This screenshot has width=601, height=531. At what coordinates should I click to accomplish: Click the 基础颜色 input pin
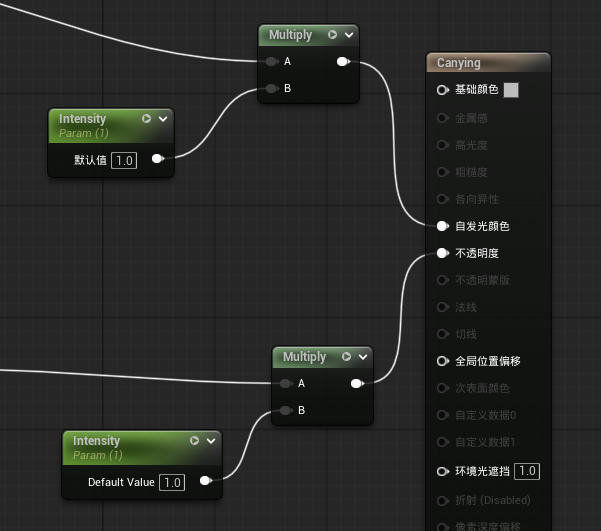443,90
